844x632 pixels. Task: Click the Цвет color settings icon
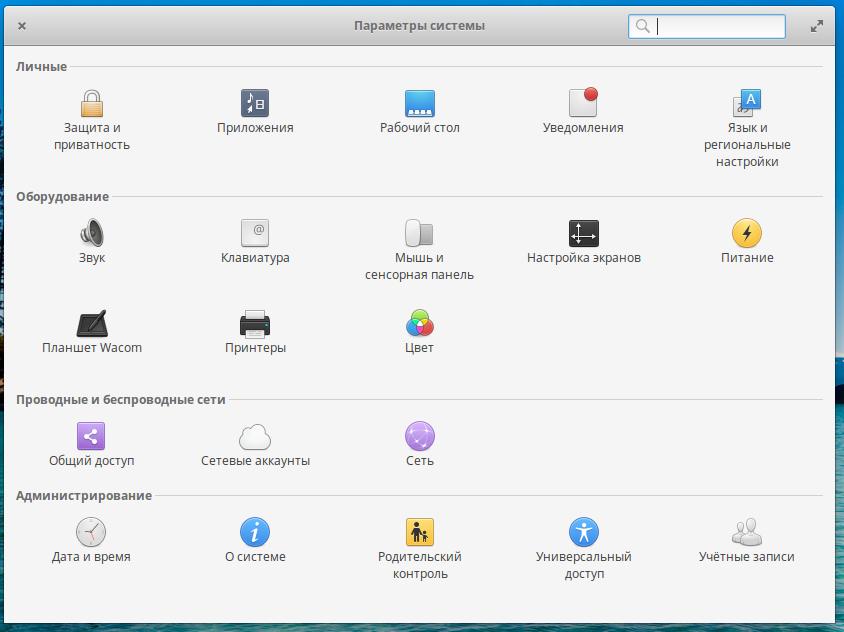coord(420,324)
